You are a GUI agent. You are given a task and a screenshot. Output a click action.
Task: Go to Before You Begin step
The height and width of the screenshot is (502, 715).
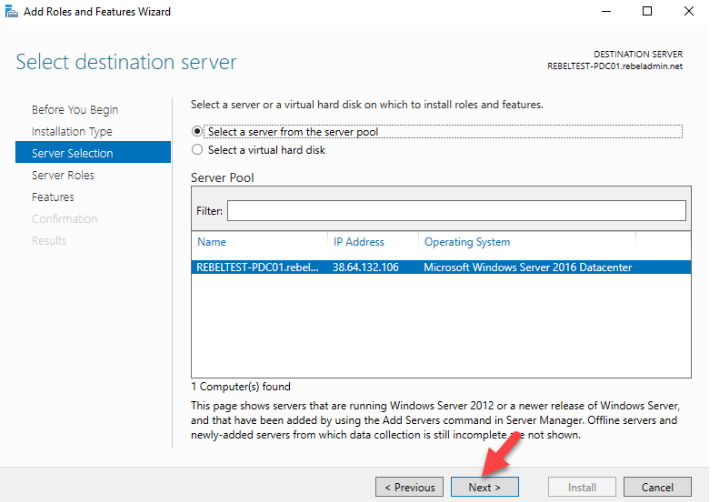(x=75, y=110)
